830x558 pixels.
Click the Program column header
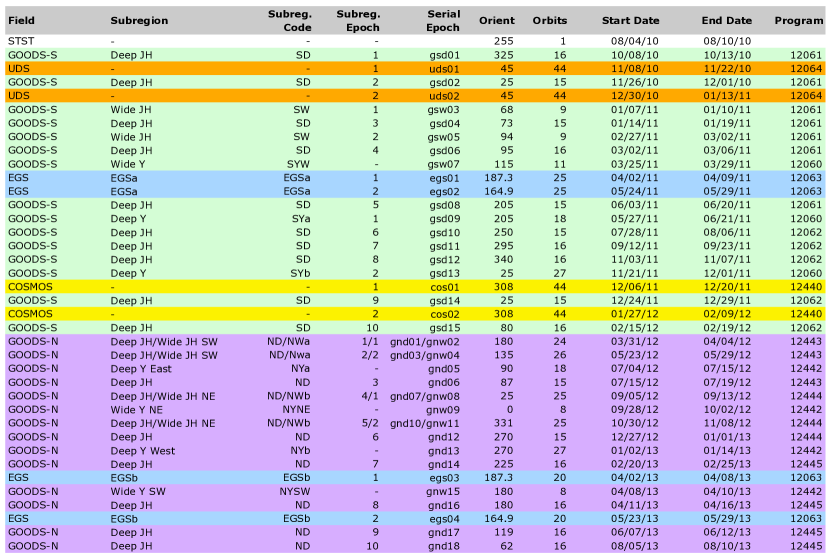pos(799,21)
